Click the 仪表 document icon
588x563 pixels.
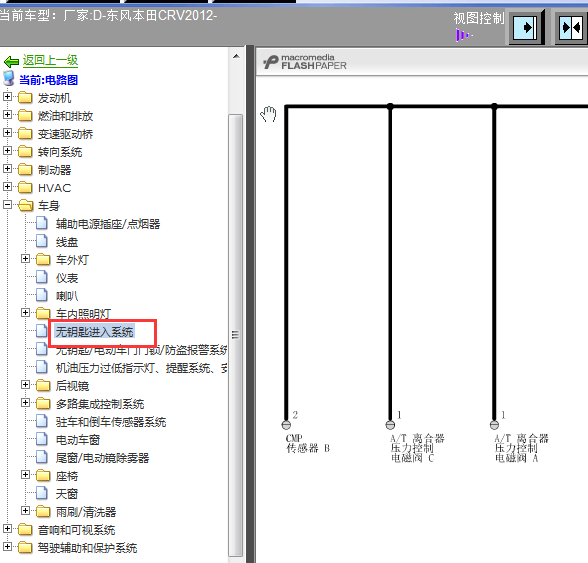pyautogui.click(x=42, y=277)
